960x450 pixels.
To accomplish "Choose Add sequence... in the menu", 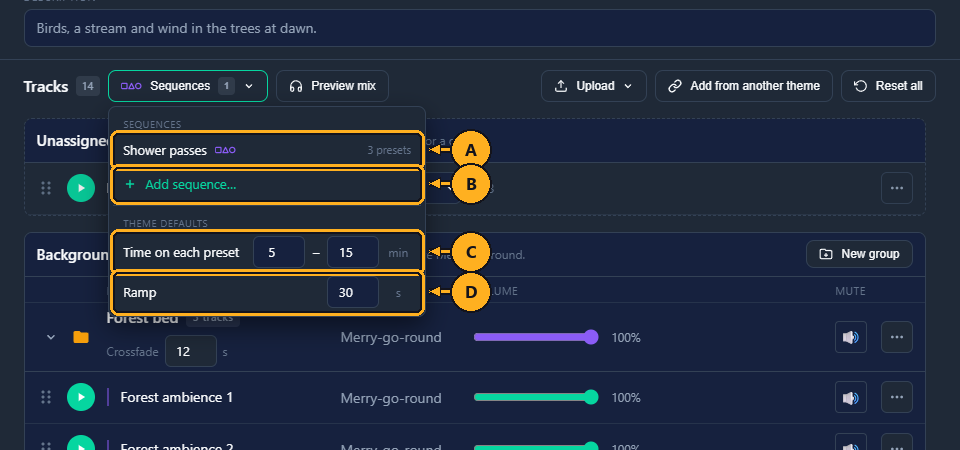I will click(267, 184).
